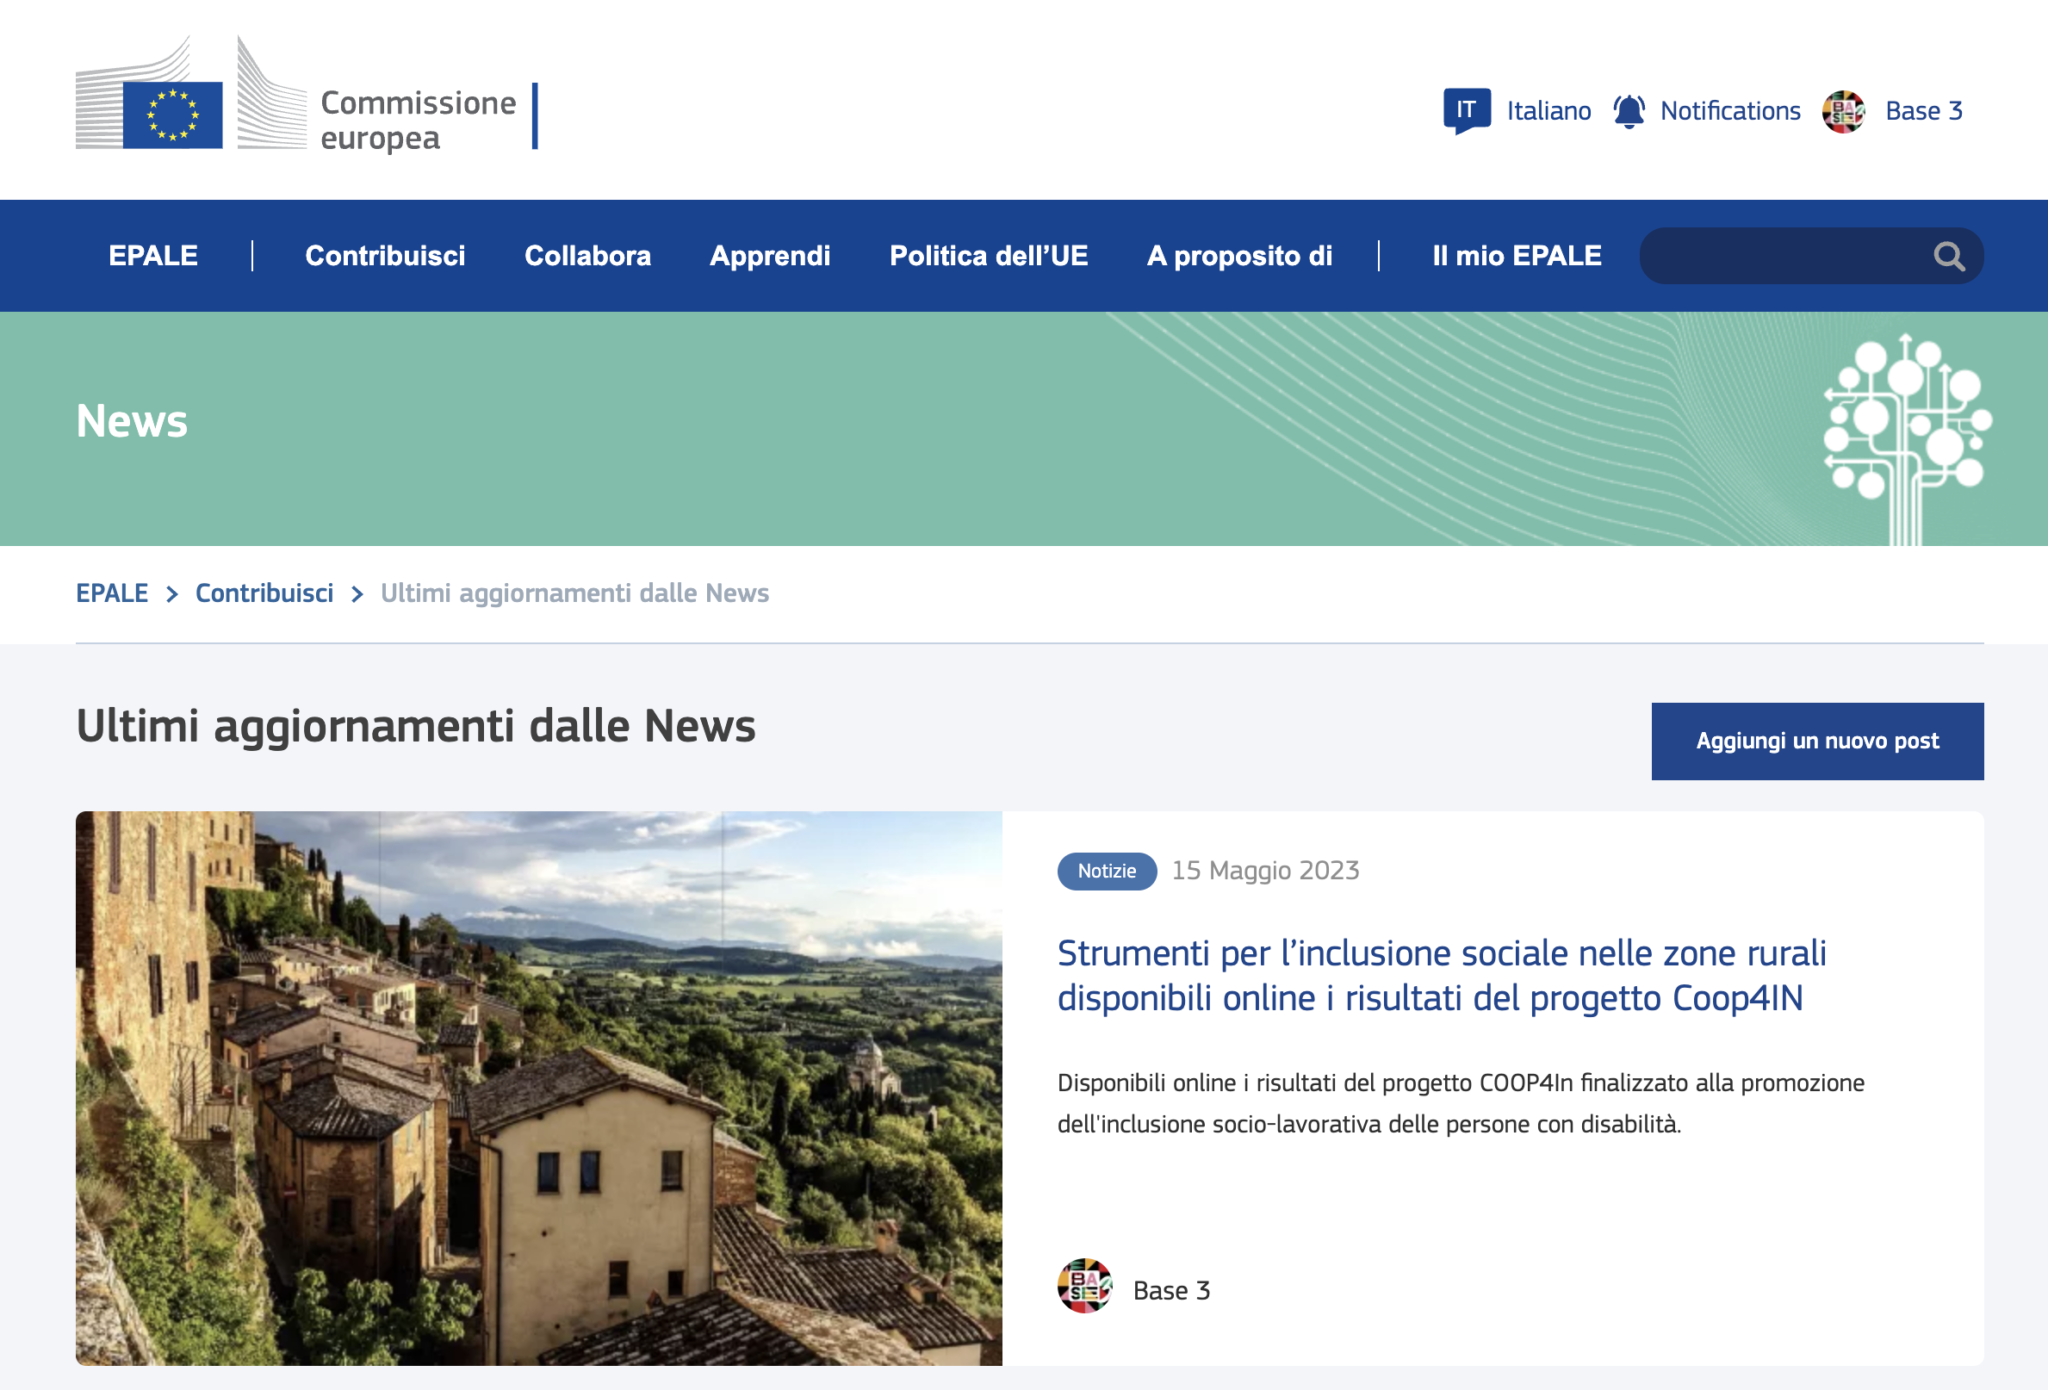Click the Base 3 author name on article

point(1171,1291)
